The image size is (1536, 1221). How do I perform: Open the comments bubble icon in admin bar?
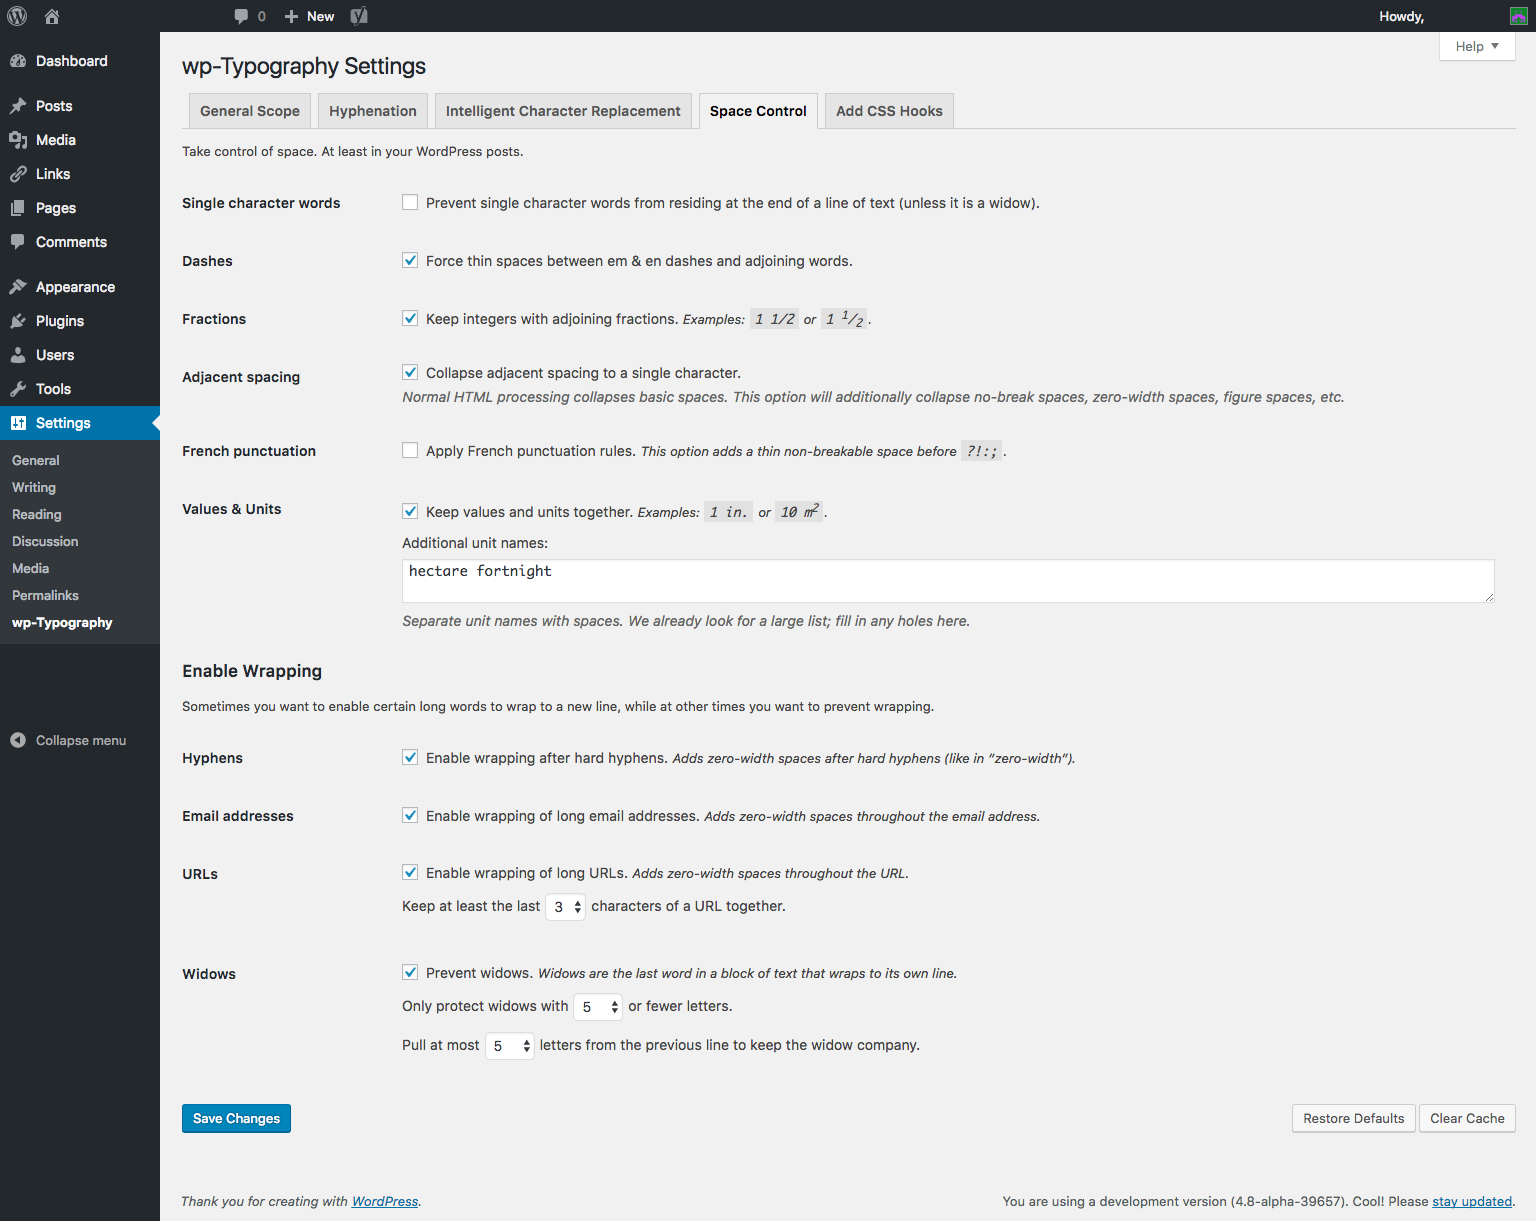[241, 16]
